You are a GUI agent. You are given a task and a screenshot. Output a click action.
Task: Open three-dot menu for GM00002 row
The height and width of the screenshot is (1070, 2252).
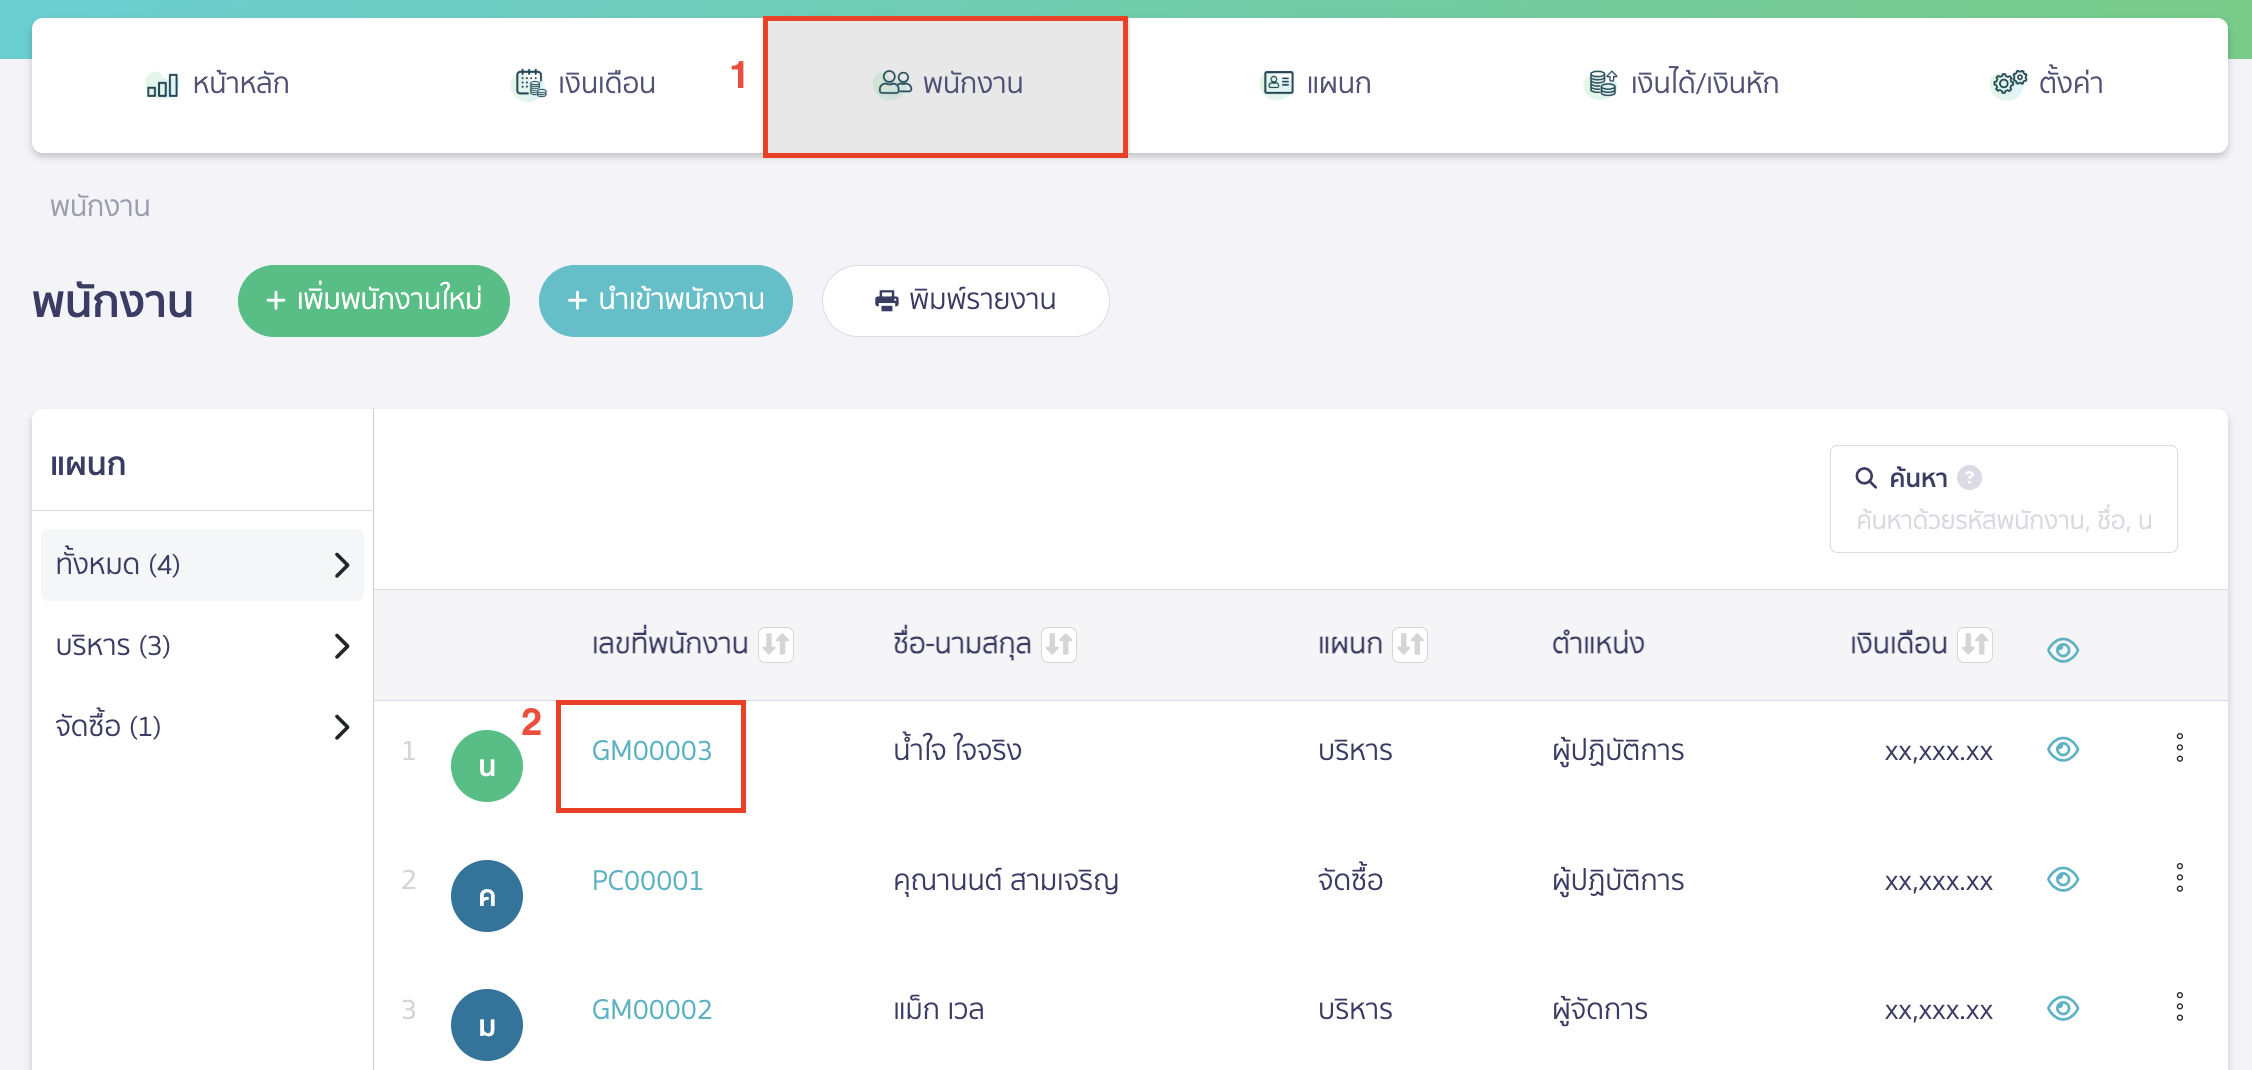click(2179, 1007)
